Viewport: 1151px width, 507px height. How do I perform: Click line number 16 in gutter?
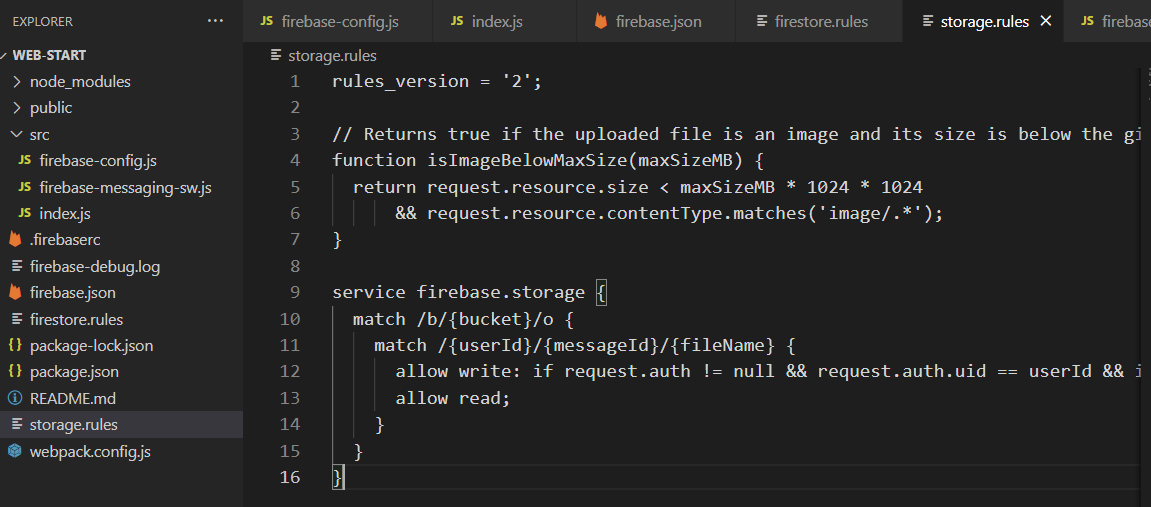point(290,478)
